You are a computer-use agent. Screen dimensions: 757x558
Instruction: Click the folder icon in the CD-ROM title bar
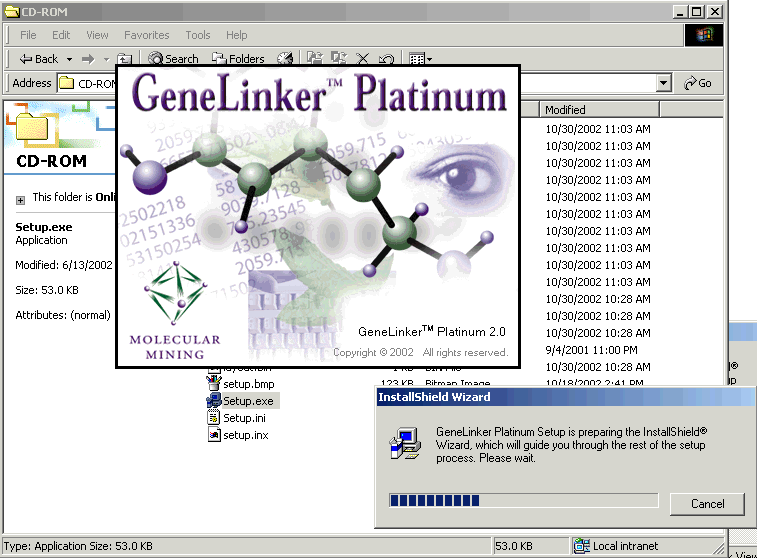pos(12,12)
